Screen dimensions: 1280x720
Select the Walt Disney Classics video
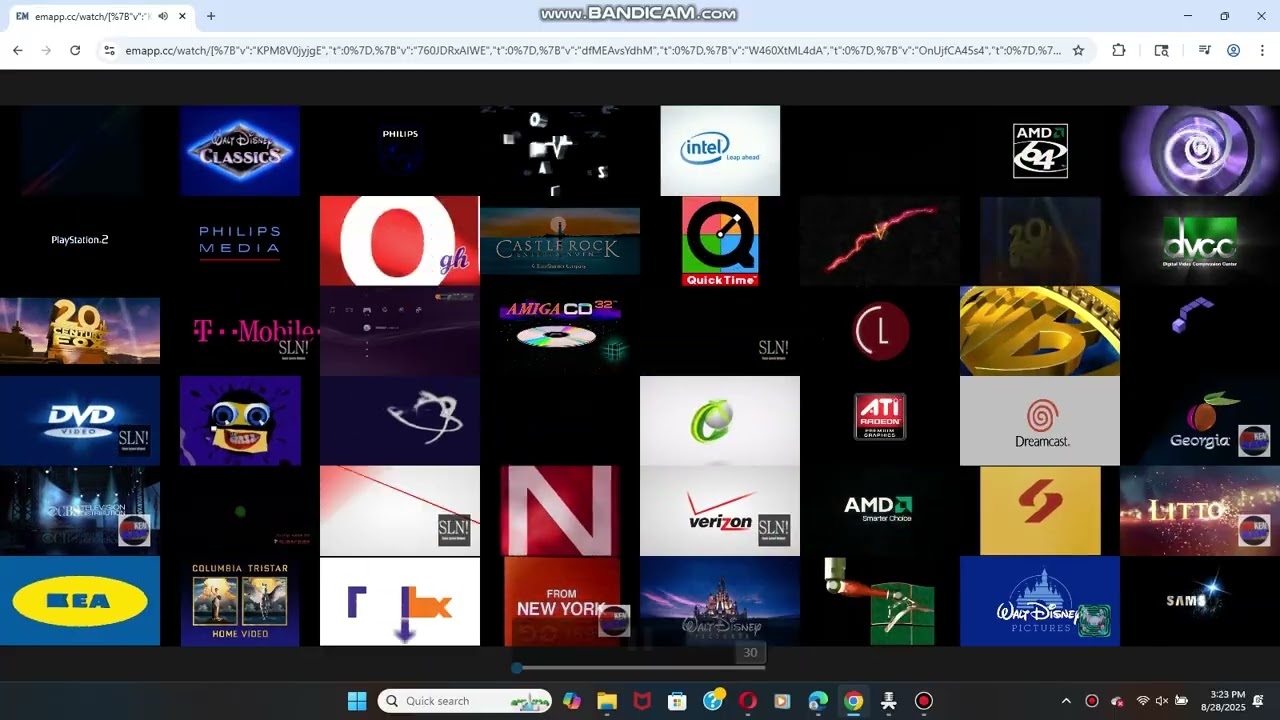point(240,151)
